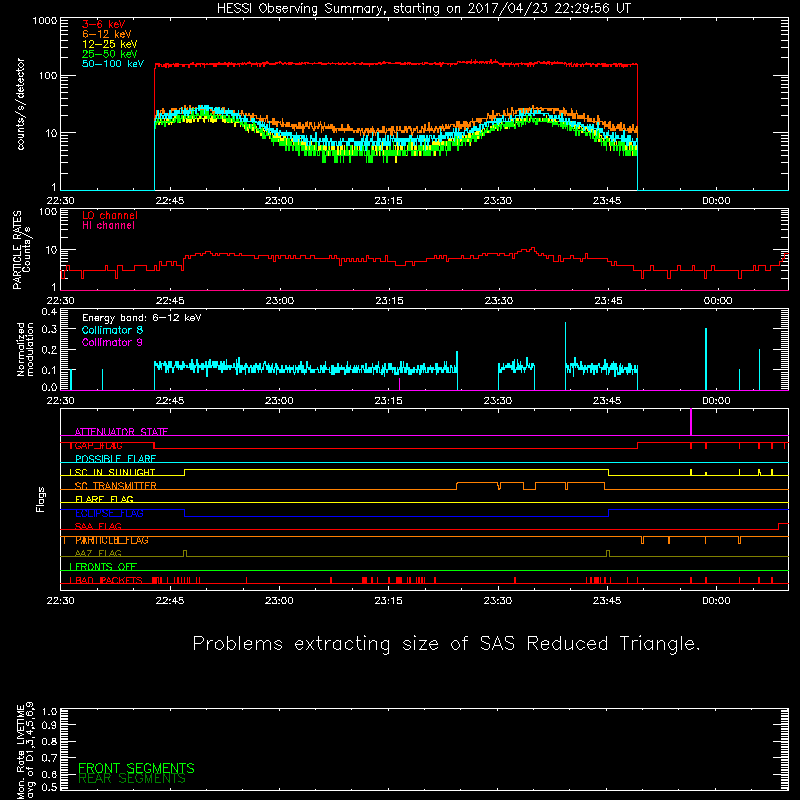The image size is (800, 800).
Task: Click the GAP_FLAG label
Action: point(98,445)
